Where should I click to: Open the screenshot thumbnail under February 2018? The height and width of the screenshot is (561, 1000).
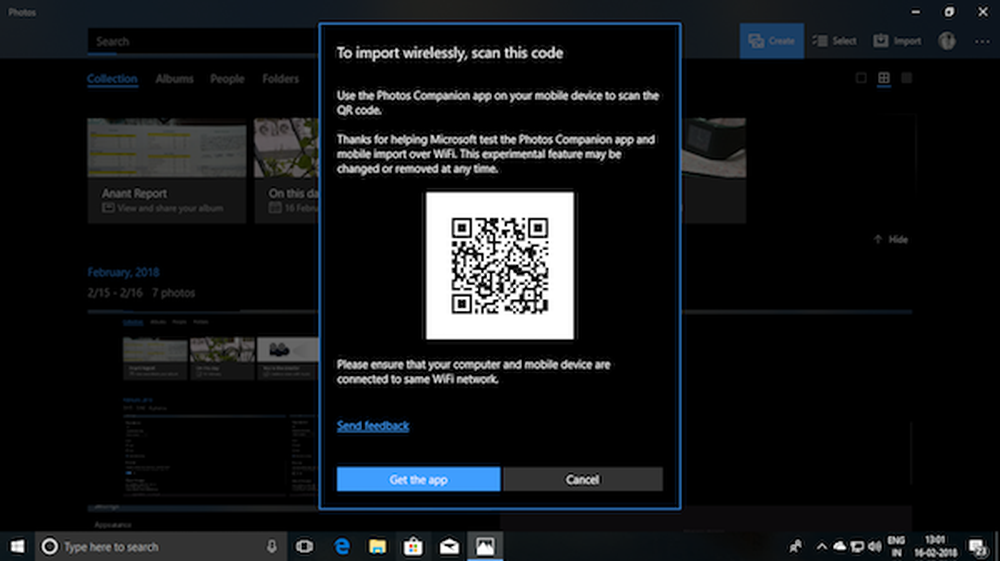(x=203, y=408)
